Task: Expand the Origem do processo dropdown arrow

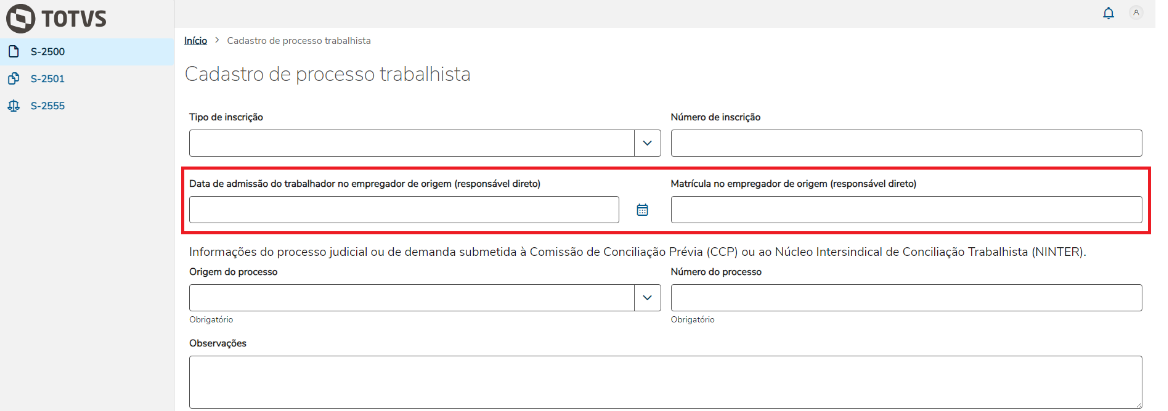Action: pyautogui.click(x=647, y=297)
